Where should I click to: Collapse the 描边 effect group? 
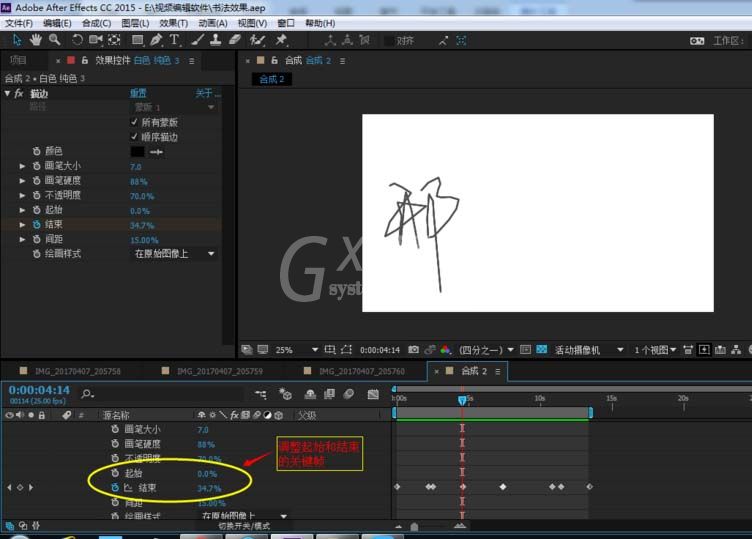(7, 94)
